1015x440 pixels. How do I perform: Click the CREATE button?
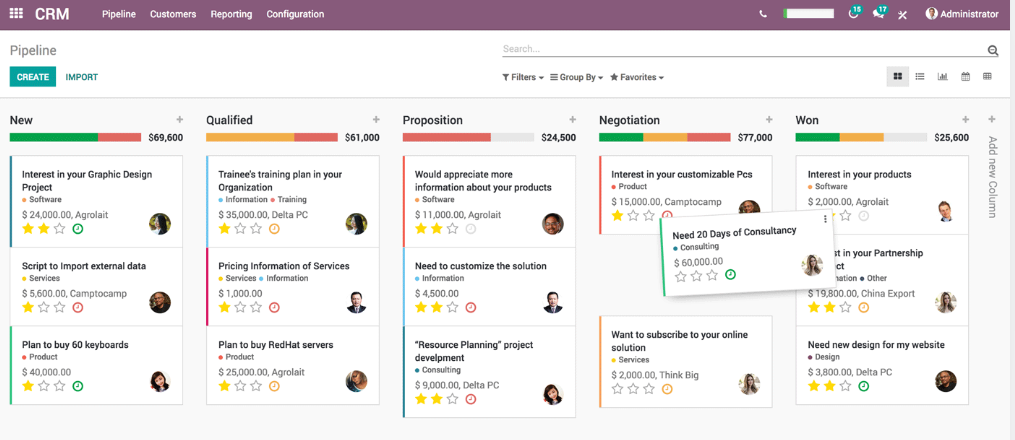click(x=33, y=77)
